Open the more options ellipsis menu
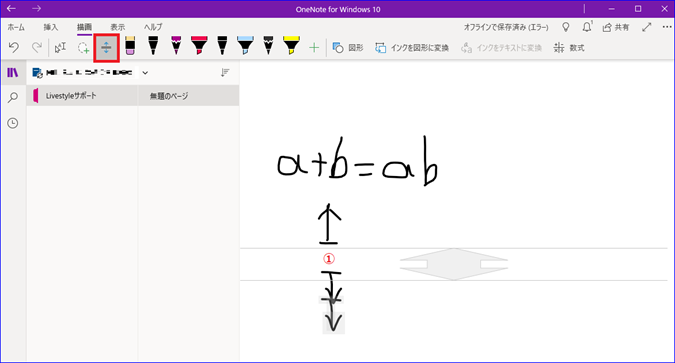This screenshot has height=363, width=675. [x=667, y=27]
